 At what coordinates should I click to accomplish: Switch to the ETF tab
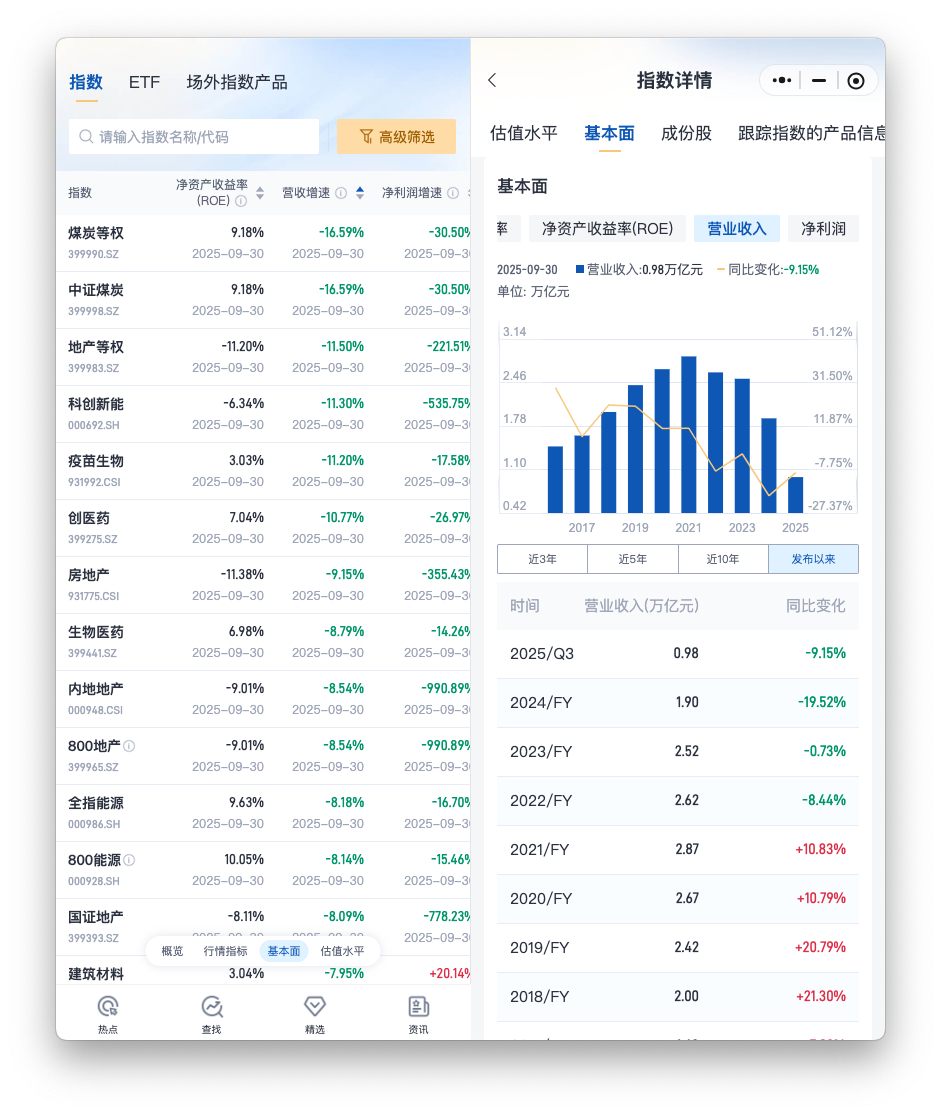point(144,82)
